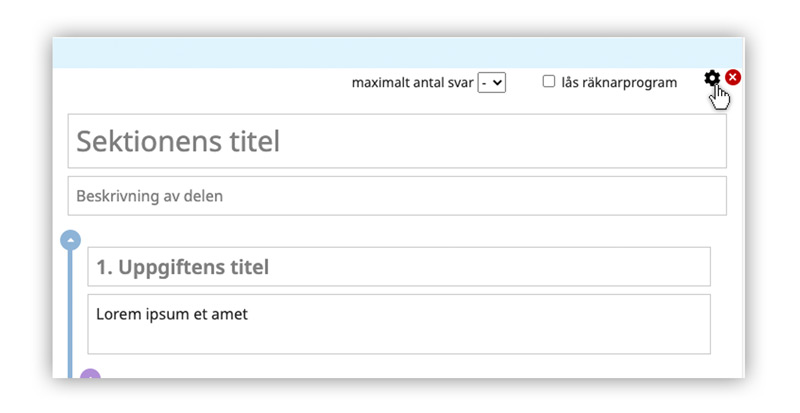This screenshot has height=413, width=800.
Task: Delete the section with the red X icon
Action: pyautogui.click(x=733, y=78)
